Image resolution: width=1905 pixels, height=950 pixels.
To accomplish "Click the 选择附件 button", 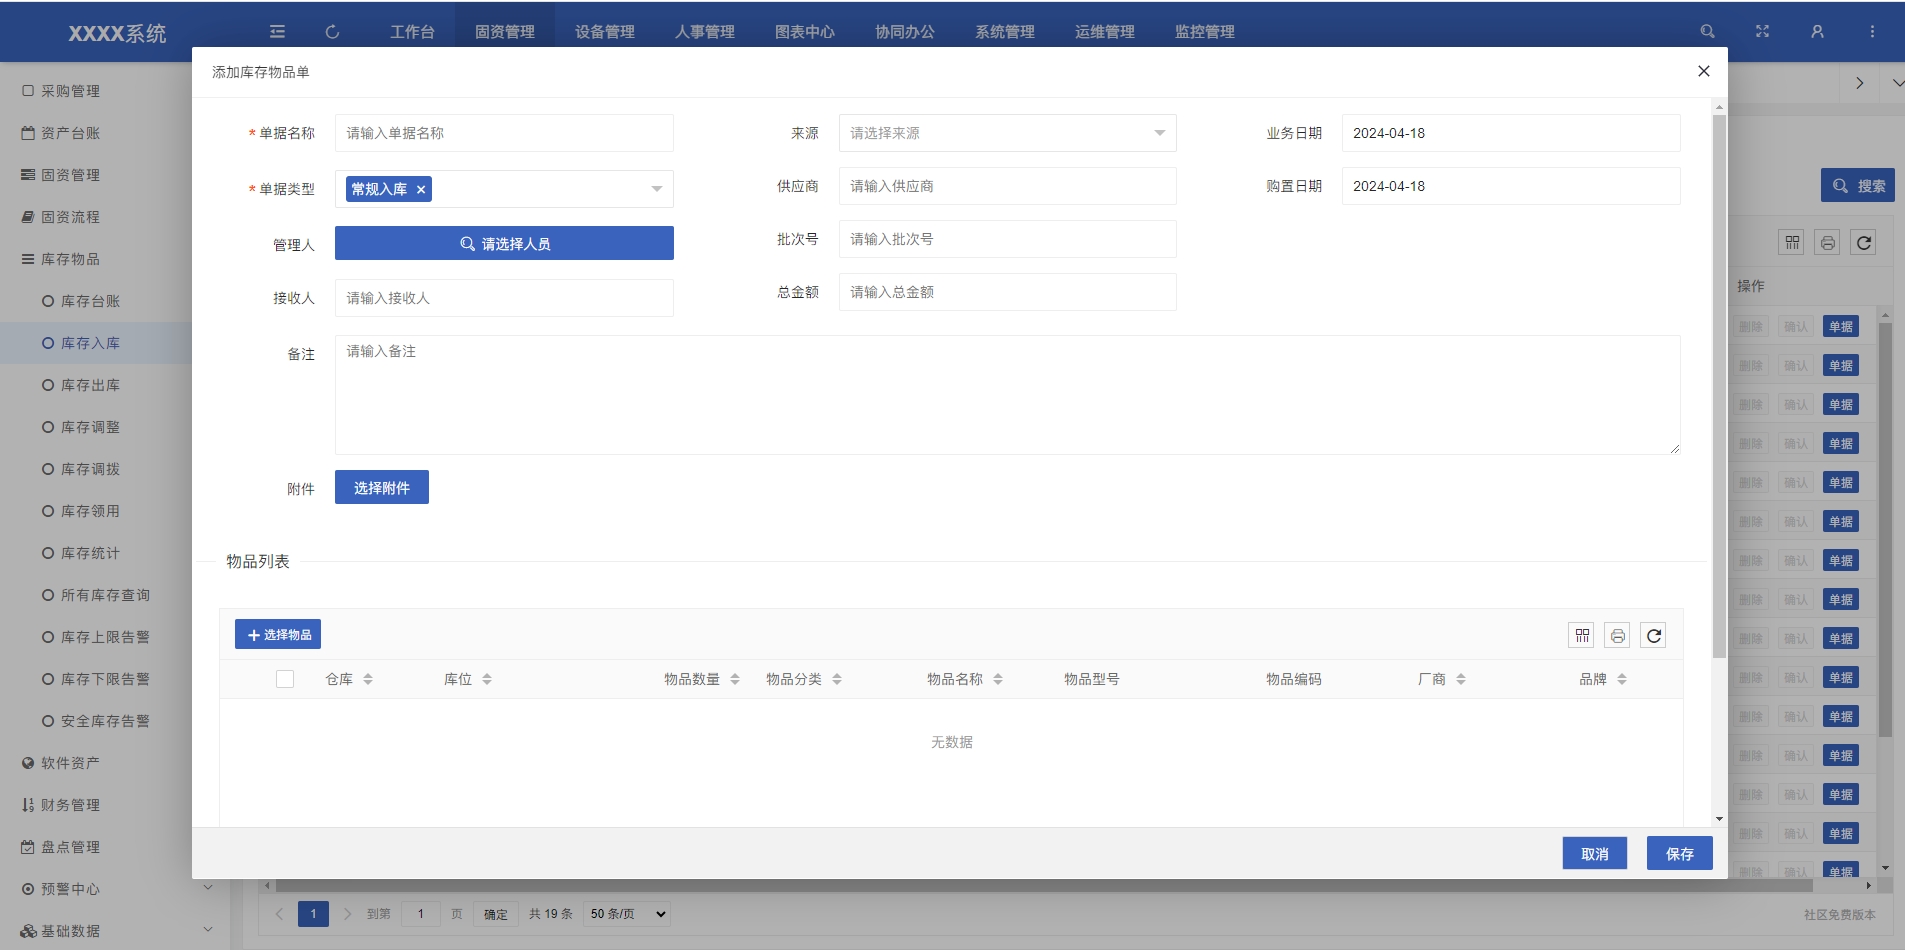I will [x=382, y=487].
